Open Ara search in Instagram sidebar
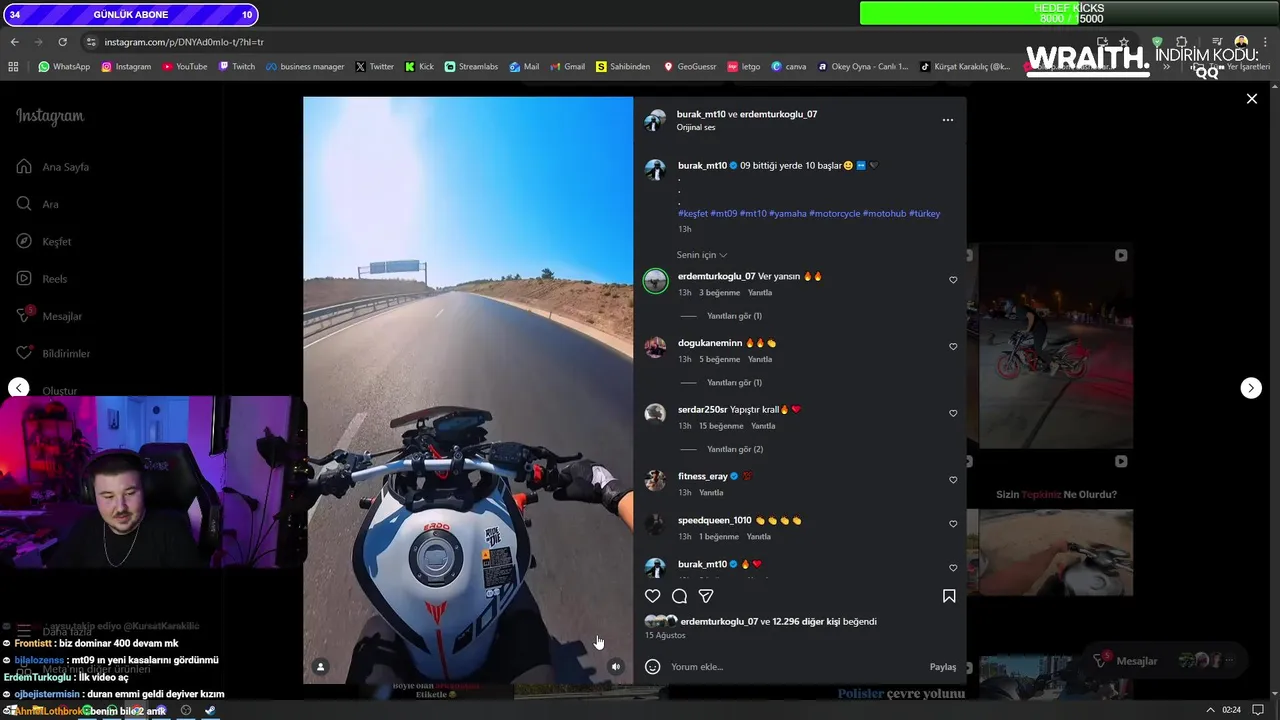The image size is (1280, 720). [x=38, y=204]
